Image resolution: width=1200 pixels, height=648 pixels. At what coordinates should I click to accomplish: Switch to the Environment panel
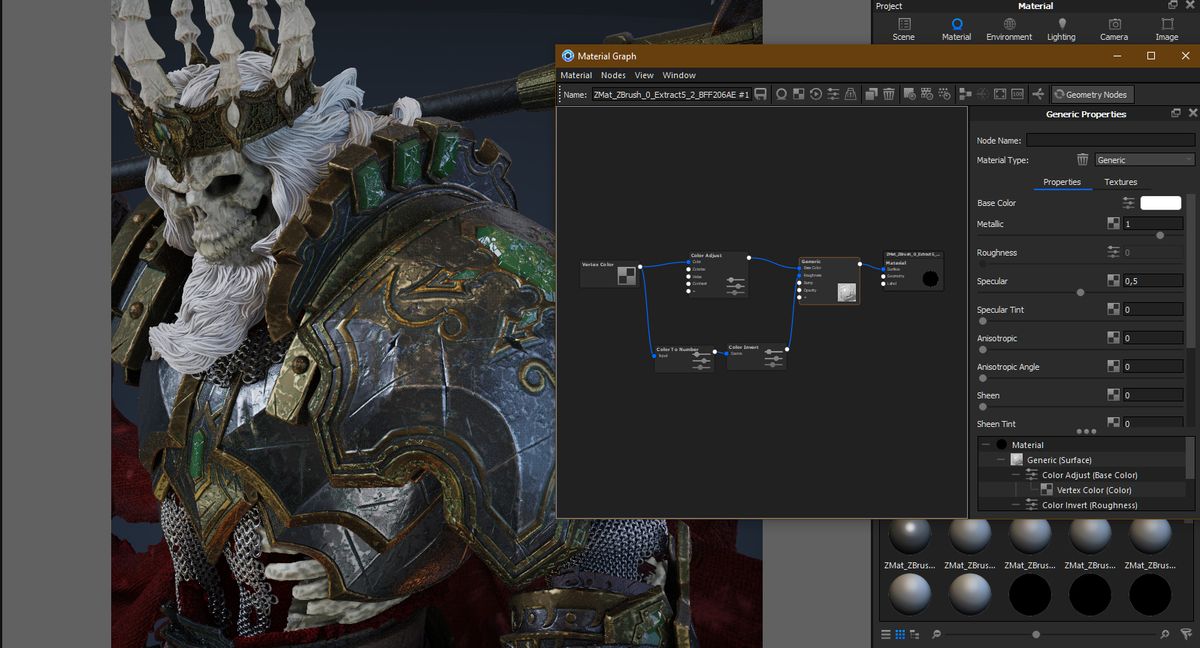click(1009, 29)
